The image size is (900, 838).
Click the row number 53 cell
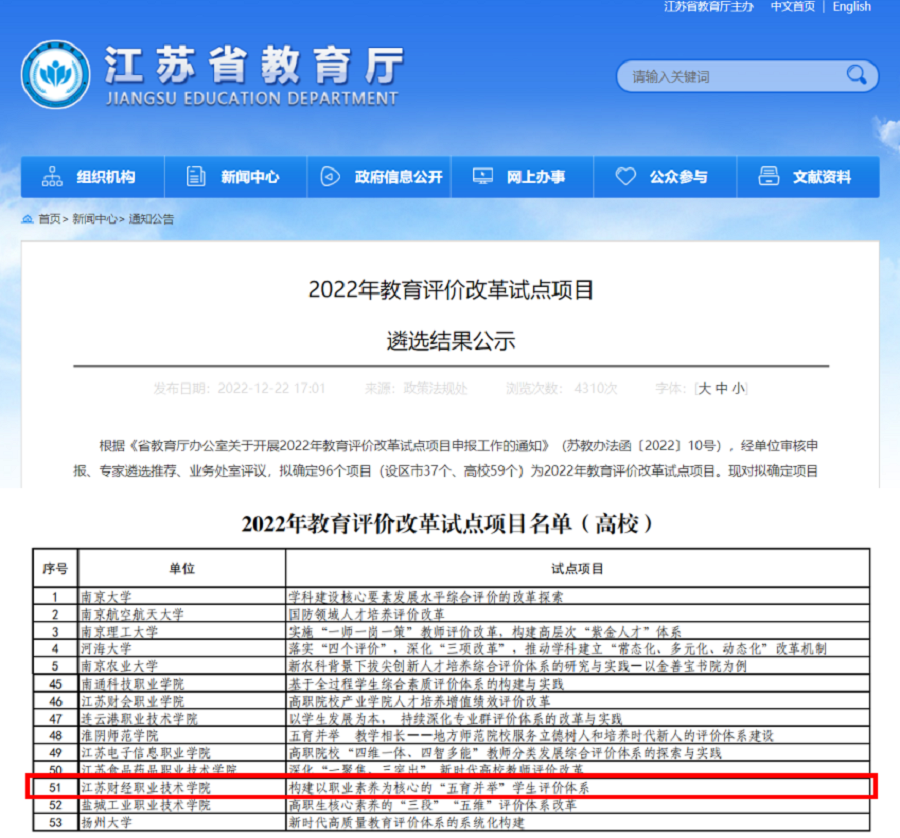pyautogui.click(x=55, y=822)
